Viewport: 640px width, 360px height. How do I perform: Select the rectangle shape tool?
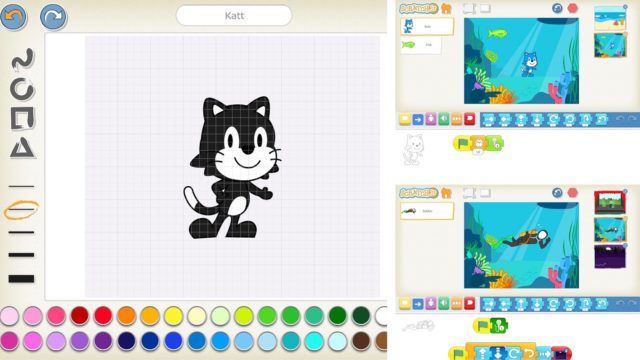[22, 118]
